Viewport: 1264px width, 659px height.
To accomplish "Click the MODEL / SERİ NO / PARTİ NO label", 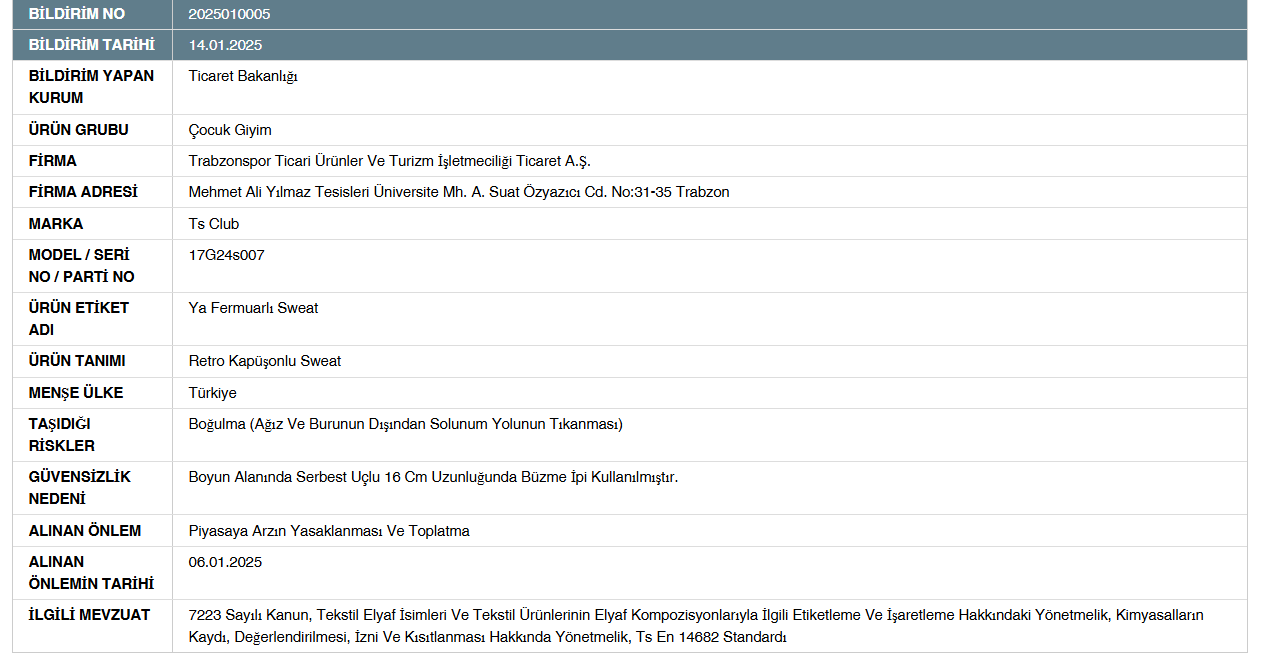I will click(81, 266).
